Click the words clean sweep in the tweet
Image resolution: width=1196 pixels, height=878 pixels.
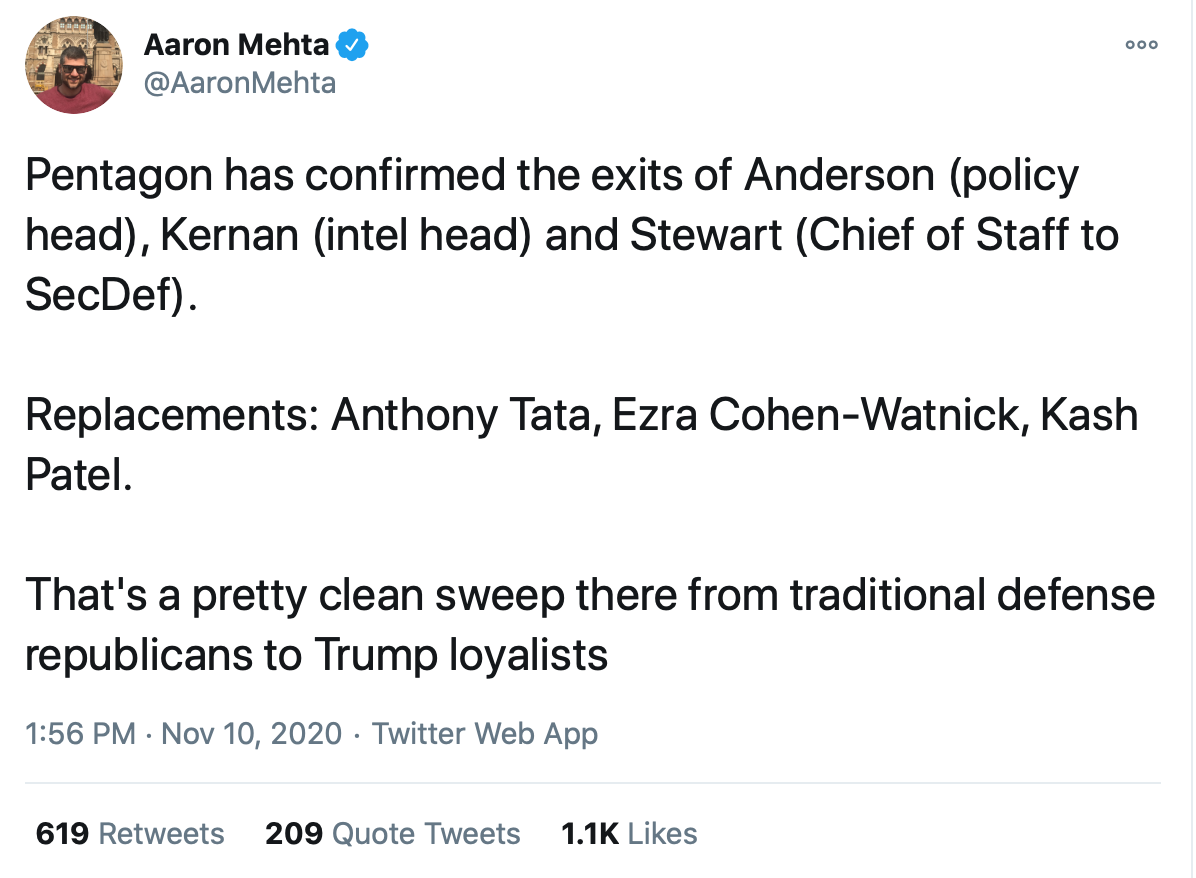tap(441, 595)
